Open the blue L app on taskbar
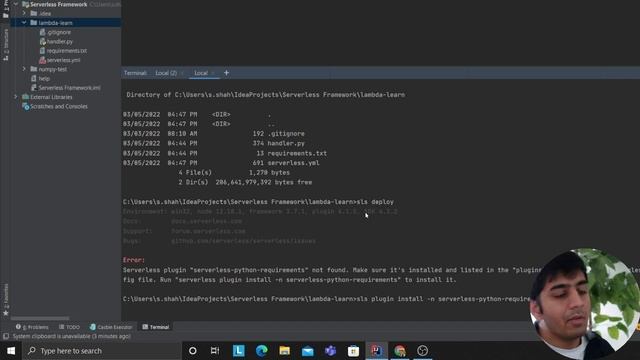Screen dimensions: 640x360 point(239,351)
